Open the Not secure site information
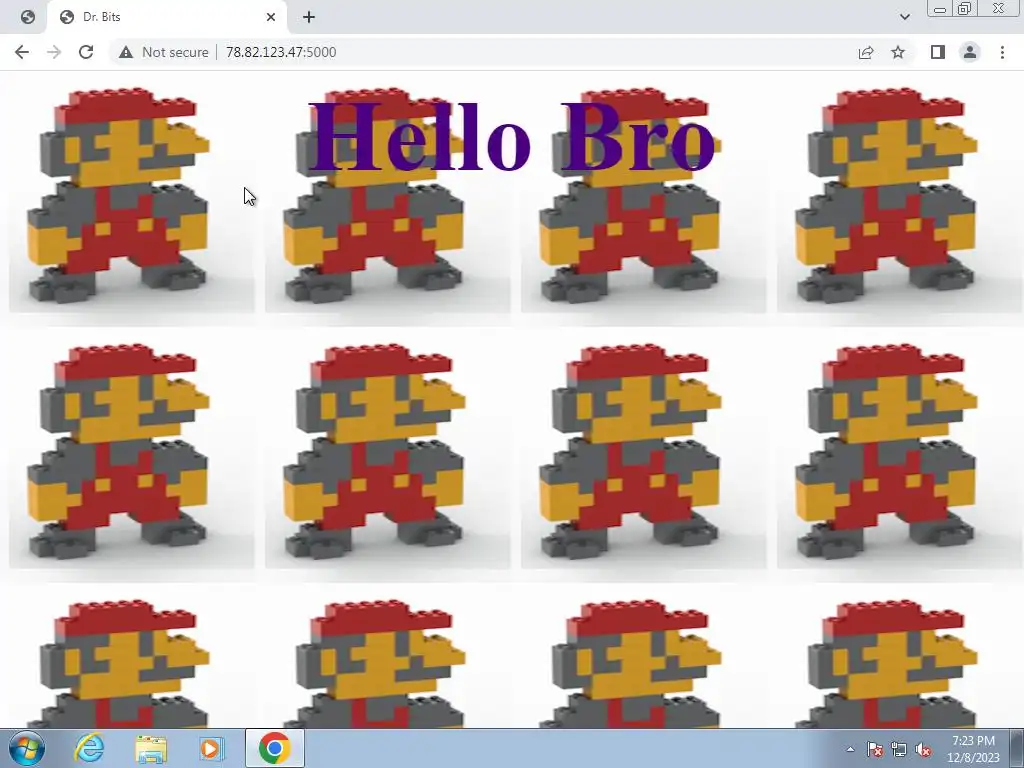This screenshot has height=768, width=1024. click(163, 52)
